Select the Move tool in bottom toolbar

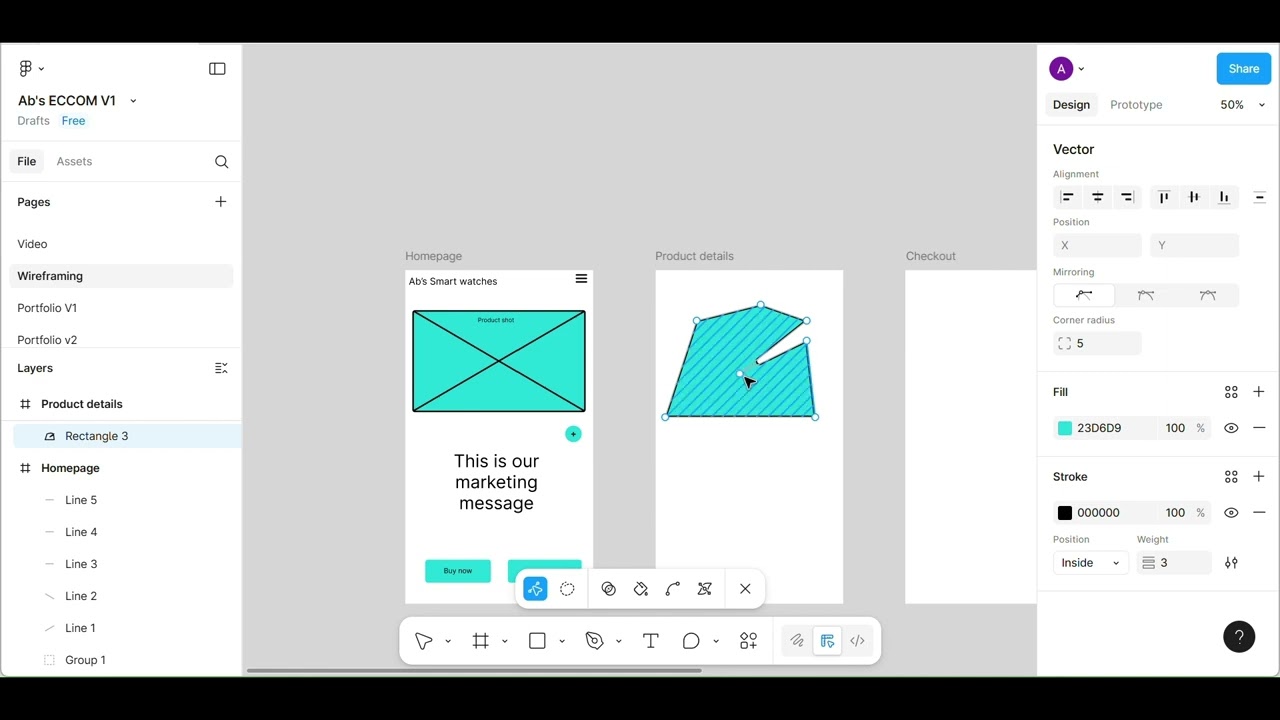tap(424, 641)
